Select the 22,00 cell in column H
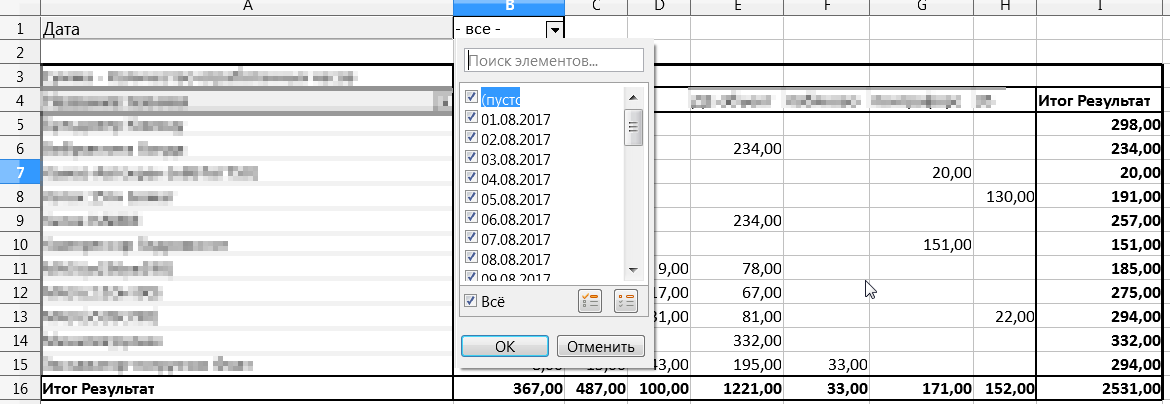 pyautogui.click(x=1004, y=317)
